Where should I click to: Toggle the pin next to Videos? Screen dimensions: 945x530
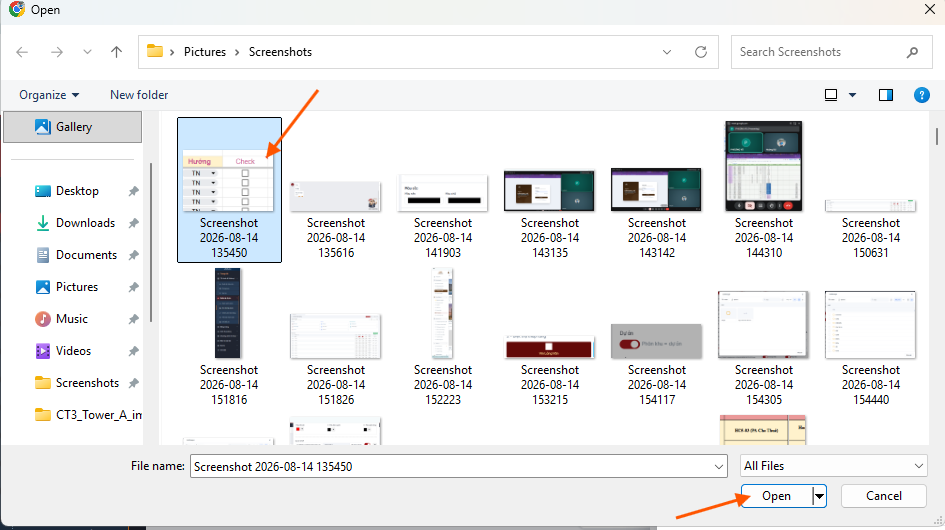click(x=133, y=351)
